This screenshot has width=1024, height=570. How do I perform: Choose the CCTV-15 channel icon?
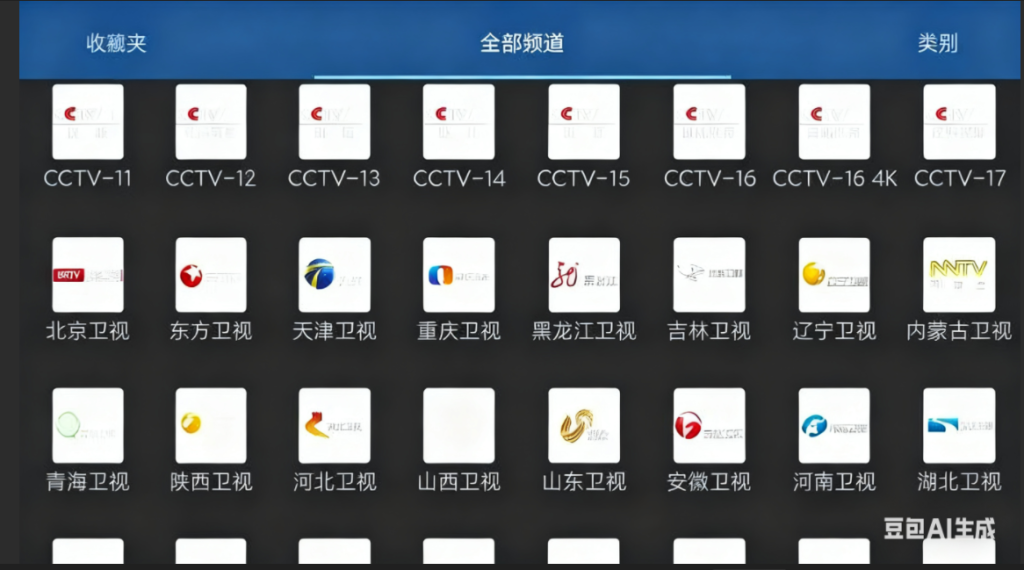point(584,121)
